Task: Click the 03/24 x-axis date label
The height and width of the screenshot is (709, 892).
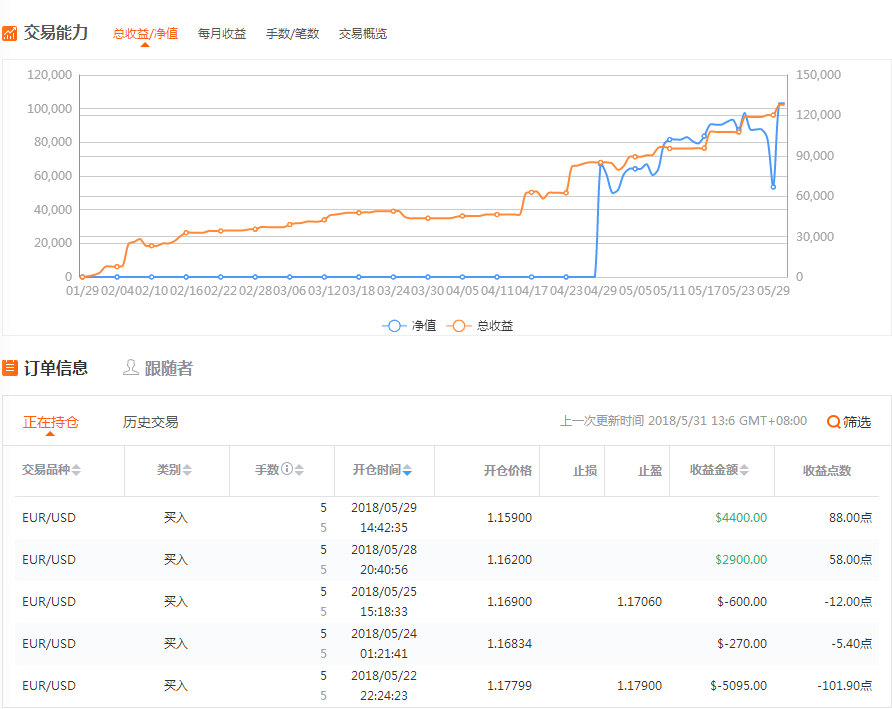Action: (x=393, y=291)
